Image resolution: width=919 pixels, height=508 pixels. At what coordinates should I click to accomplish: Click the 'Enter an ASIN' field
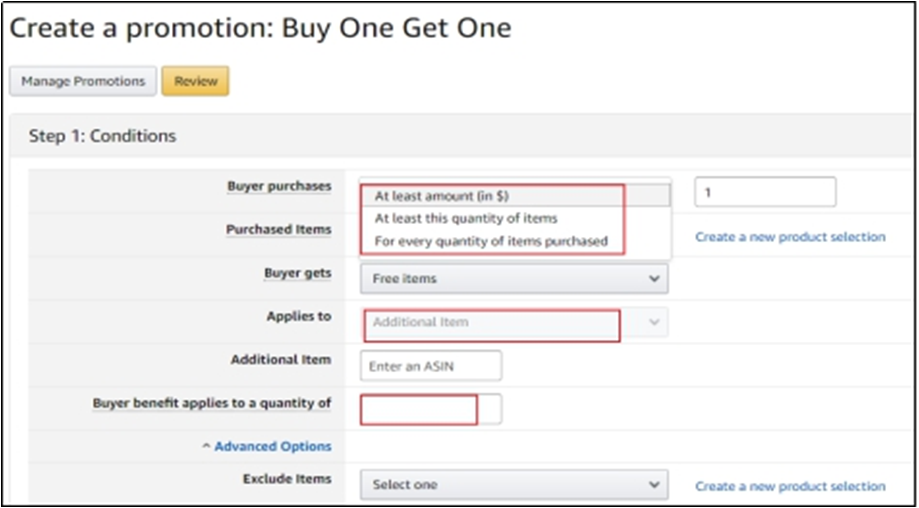coord(431,366)
